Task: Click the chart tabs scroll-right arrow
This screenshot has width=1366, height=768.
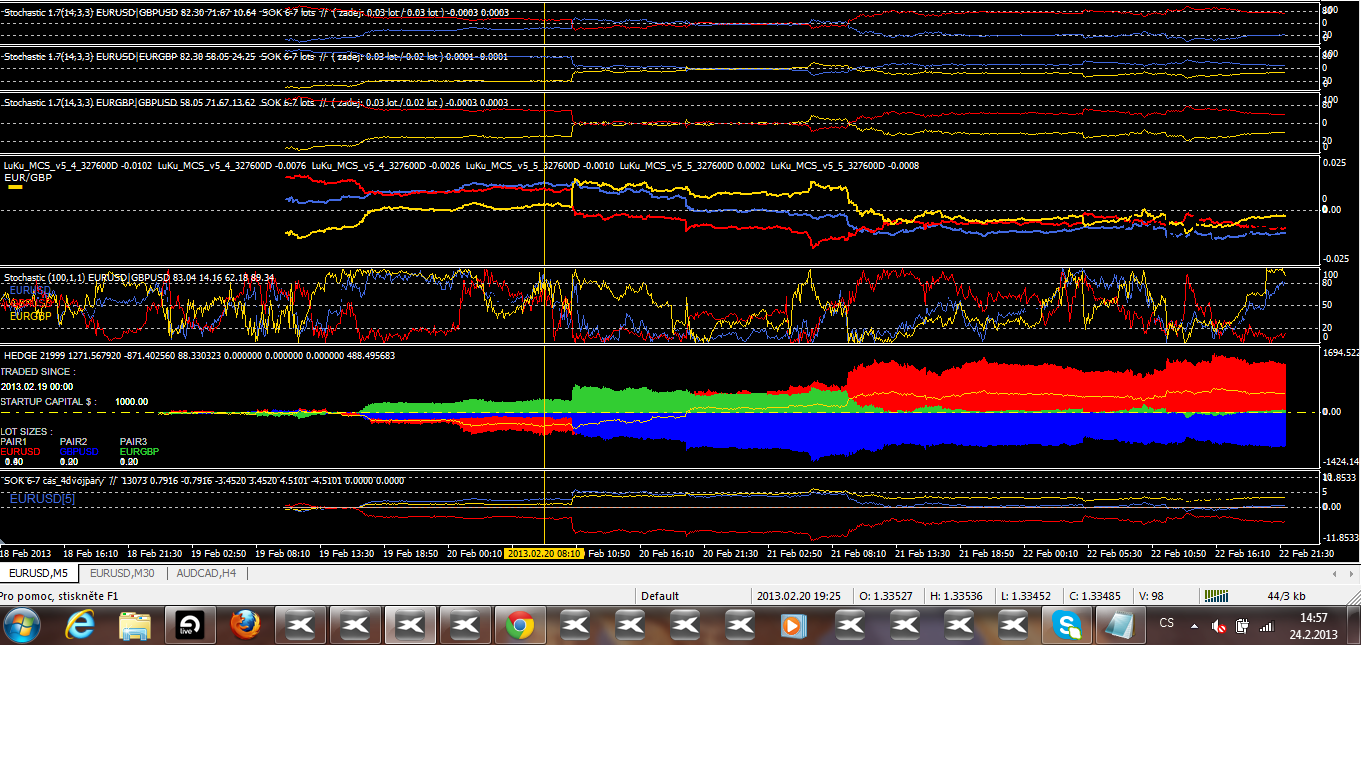Action: point(1353,574)
